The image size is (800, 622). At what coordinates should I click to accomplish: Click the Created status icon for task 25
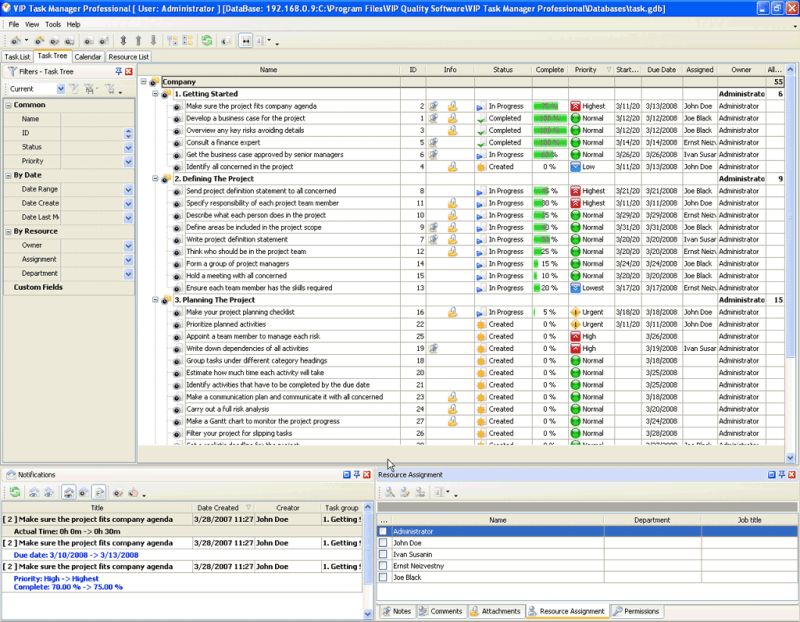(481, 337)
